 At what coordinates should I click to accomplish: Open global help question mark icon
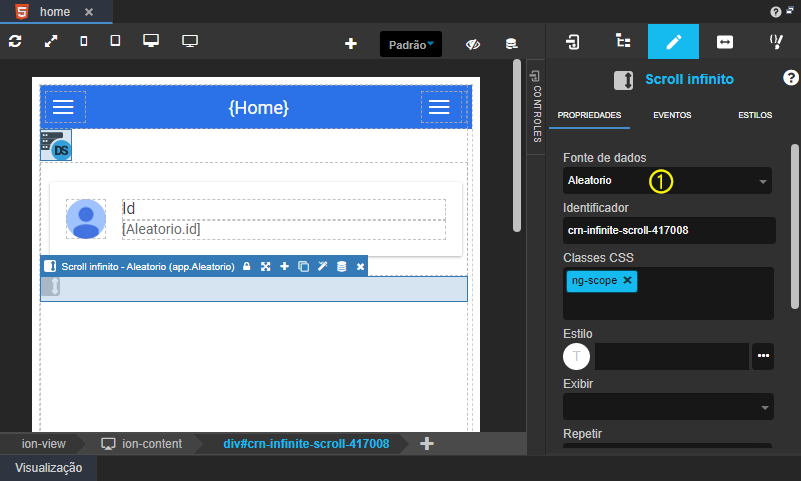(776, 12)
